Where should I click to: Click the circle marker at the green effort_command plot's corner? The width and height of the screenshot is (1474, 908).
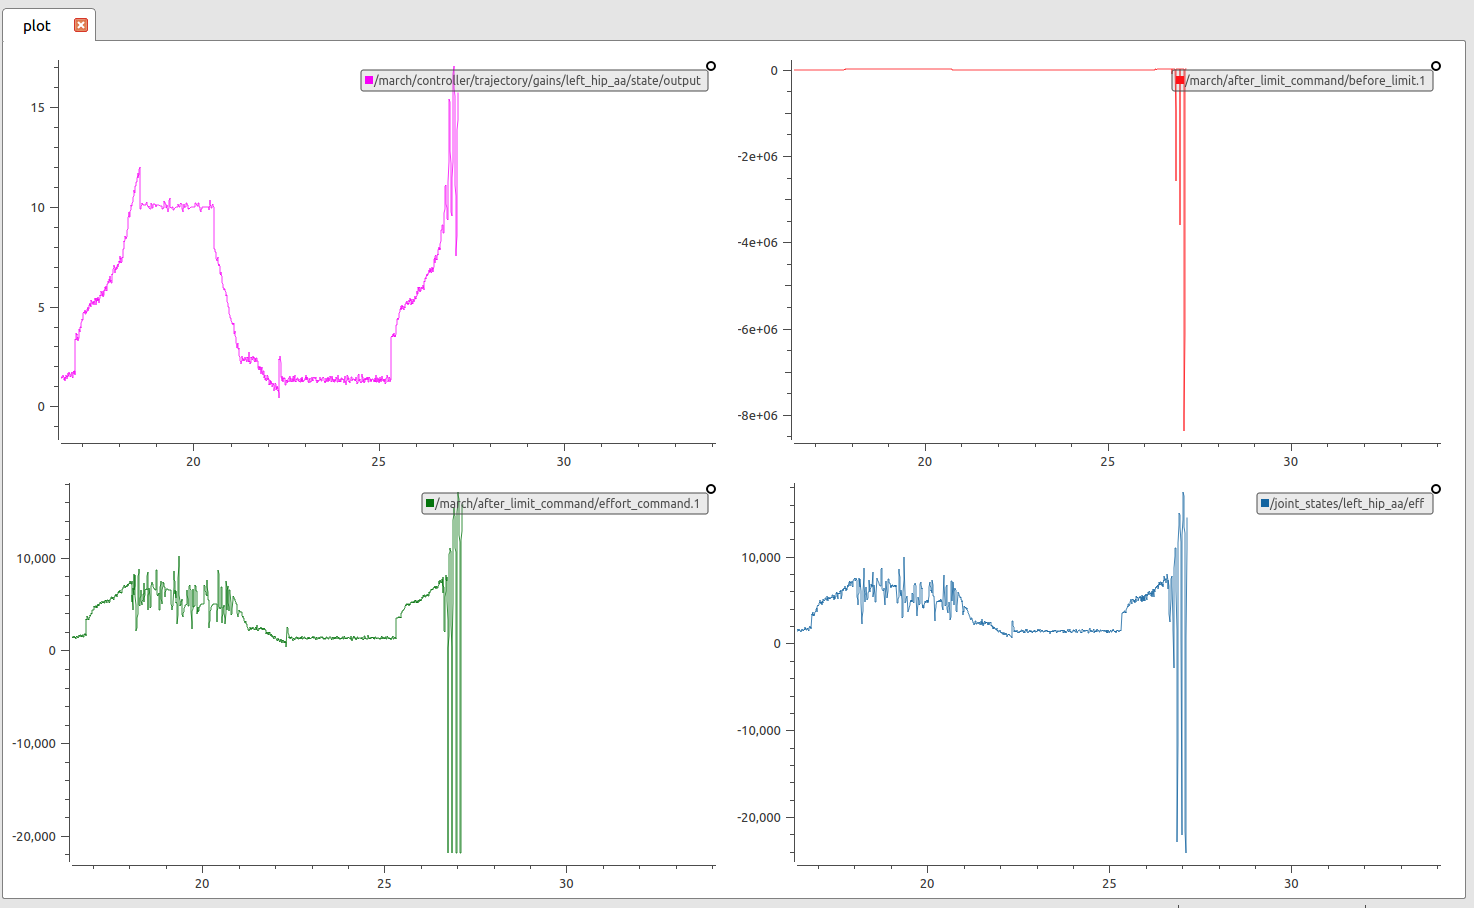pyautogui.click(x=711, y=489)
